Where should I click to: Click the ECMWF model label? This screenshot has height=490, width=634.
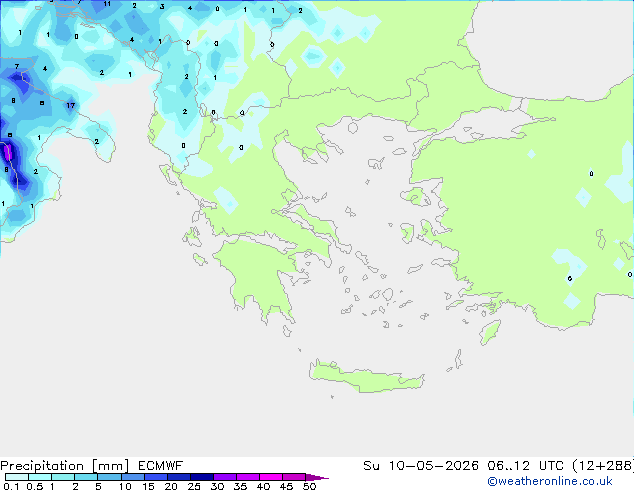coord(161,466)
